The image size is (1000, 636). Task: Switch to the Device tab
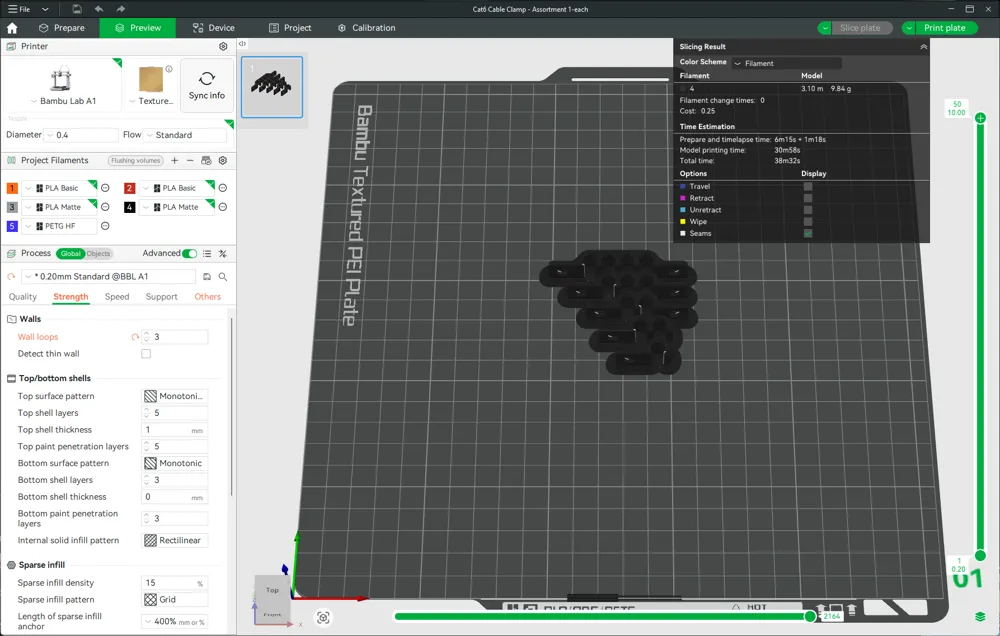[214, 28]
